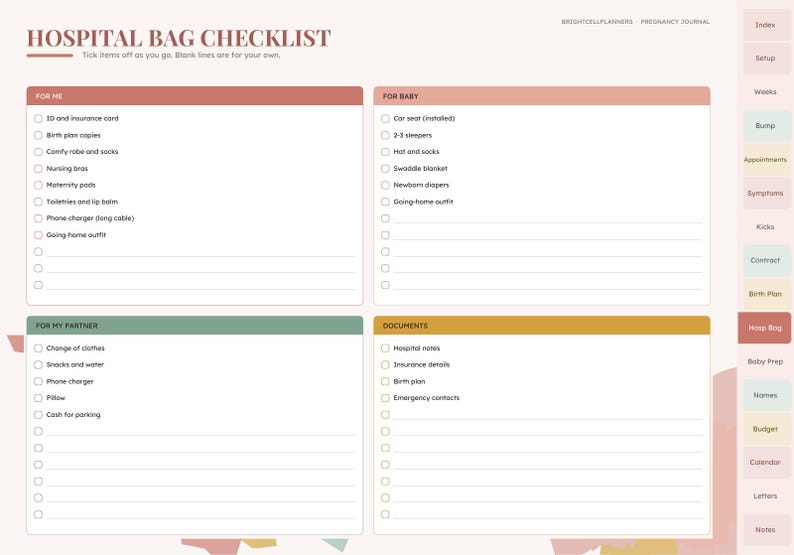This screenshot has height=555, width=794.
Task: Switch to the Names tab
Action: coord(766,395)
